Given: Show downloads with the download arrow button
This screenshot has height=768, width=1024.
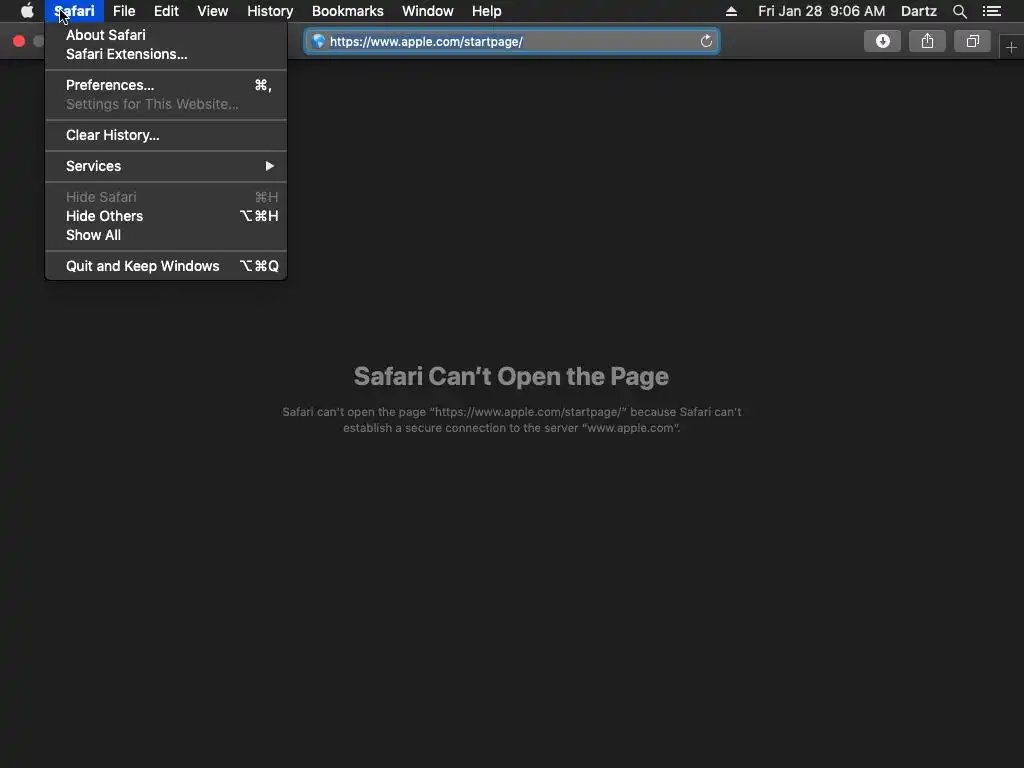Looking at the screenshot, I should tap(882, 41).
